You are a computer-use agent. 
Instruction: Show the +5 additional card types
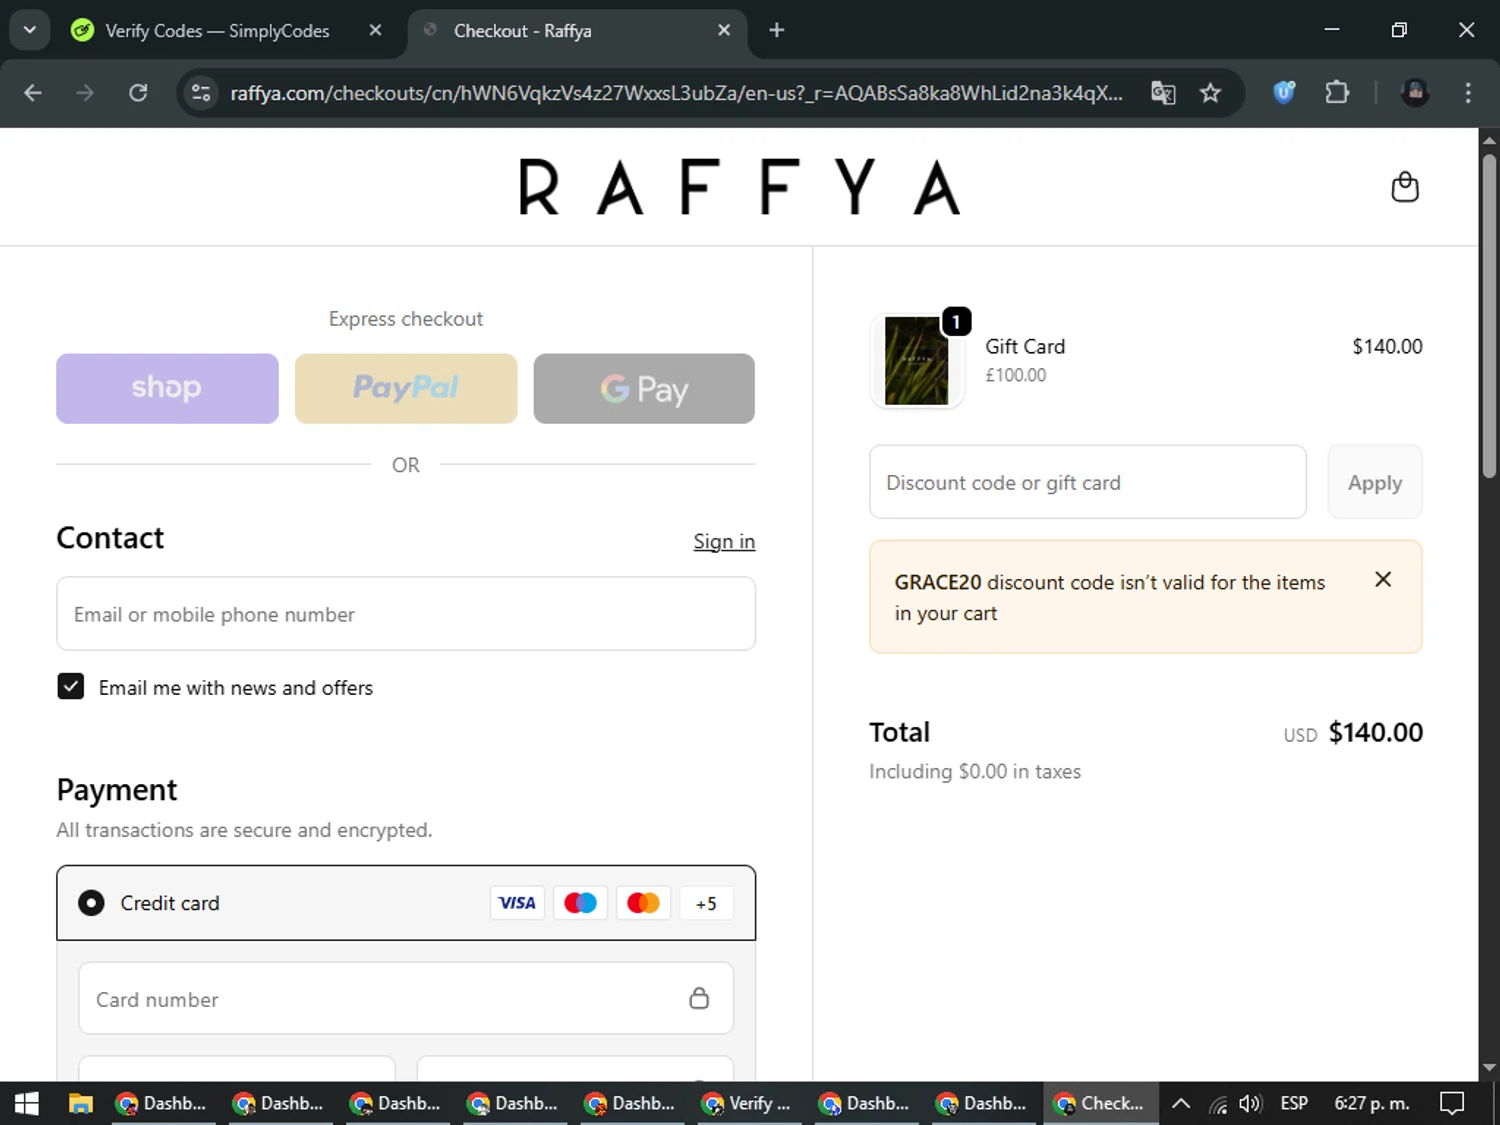point(706,903)
